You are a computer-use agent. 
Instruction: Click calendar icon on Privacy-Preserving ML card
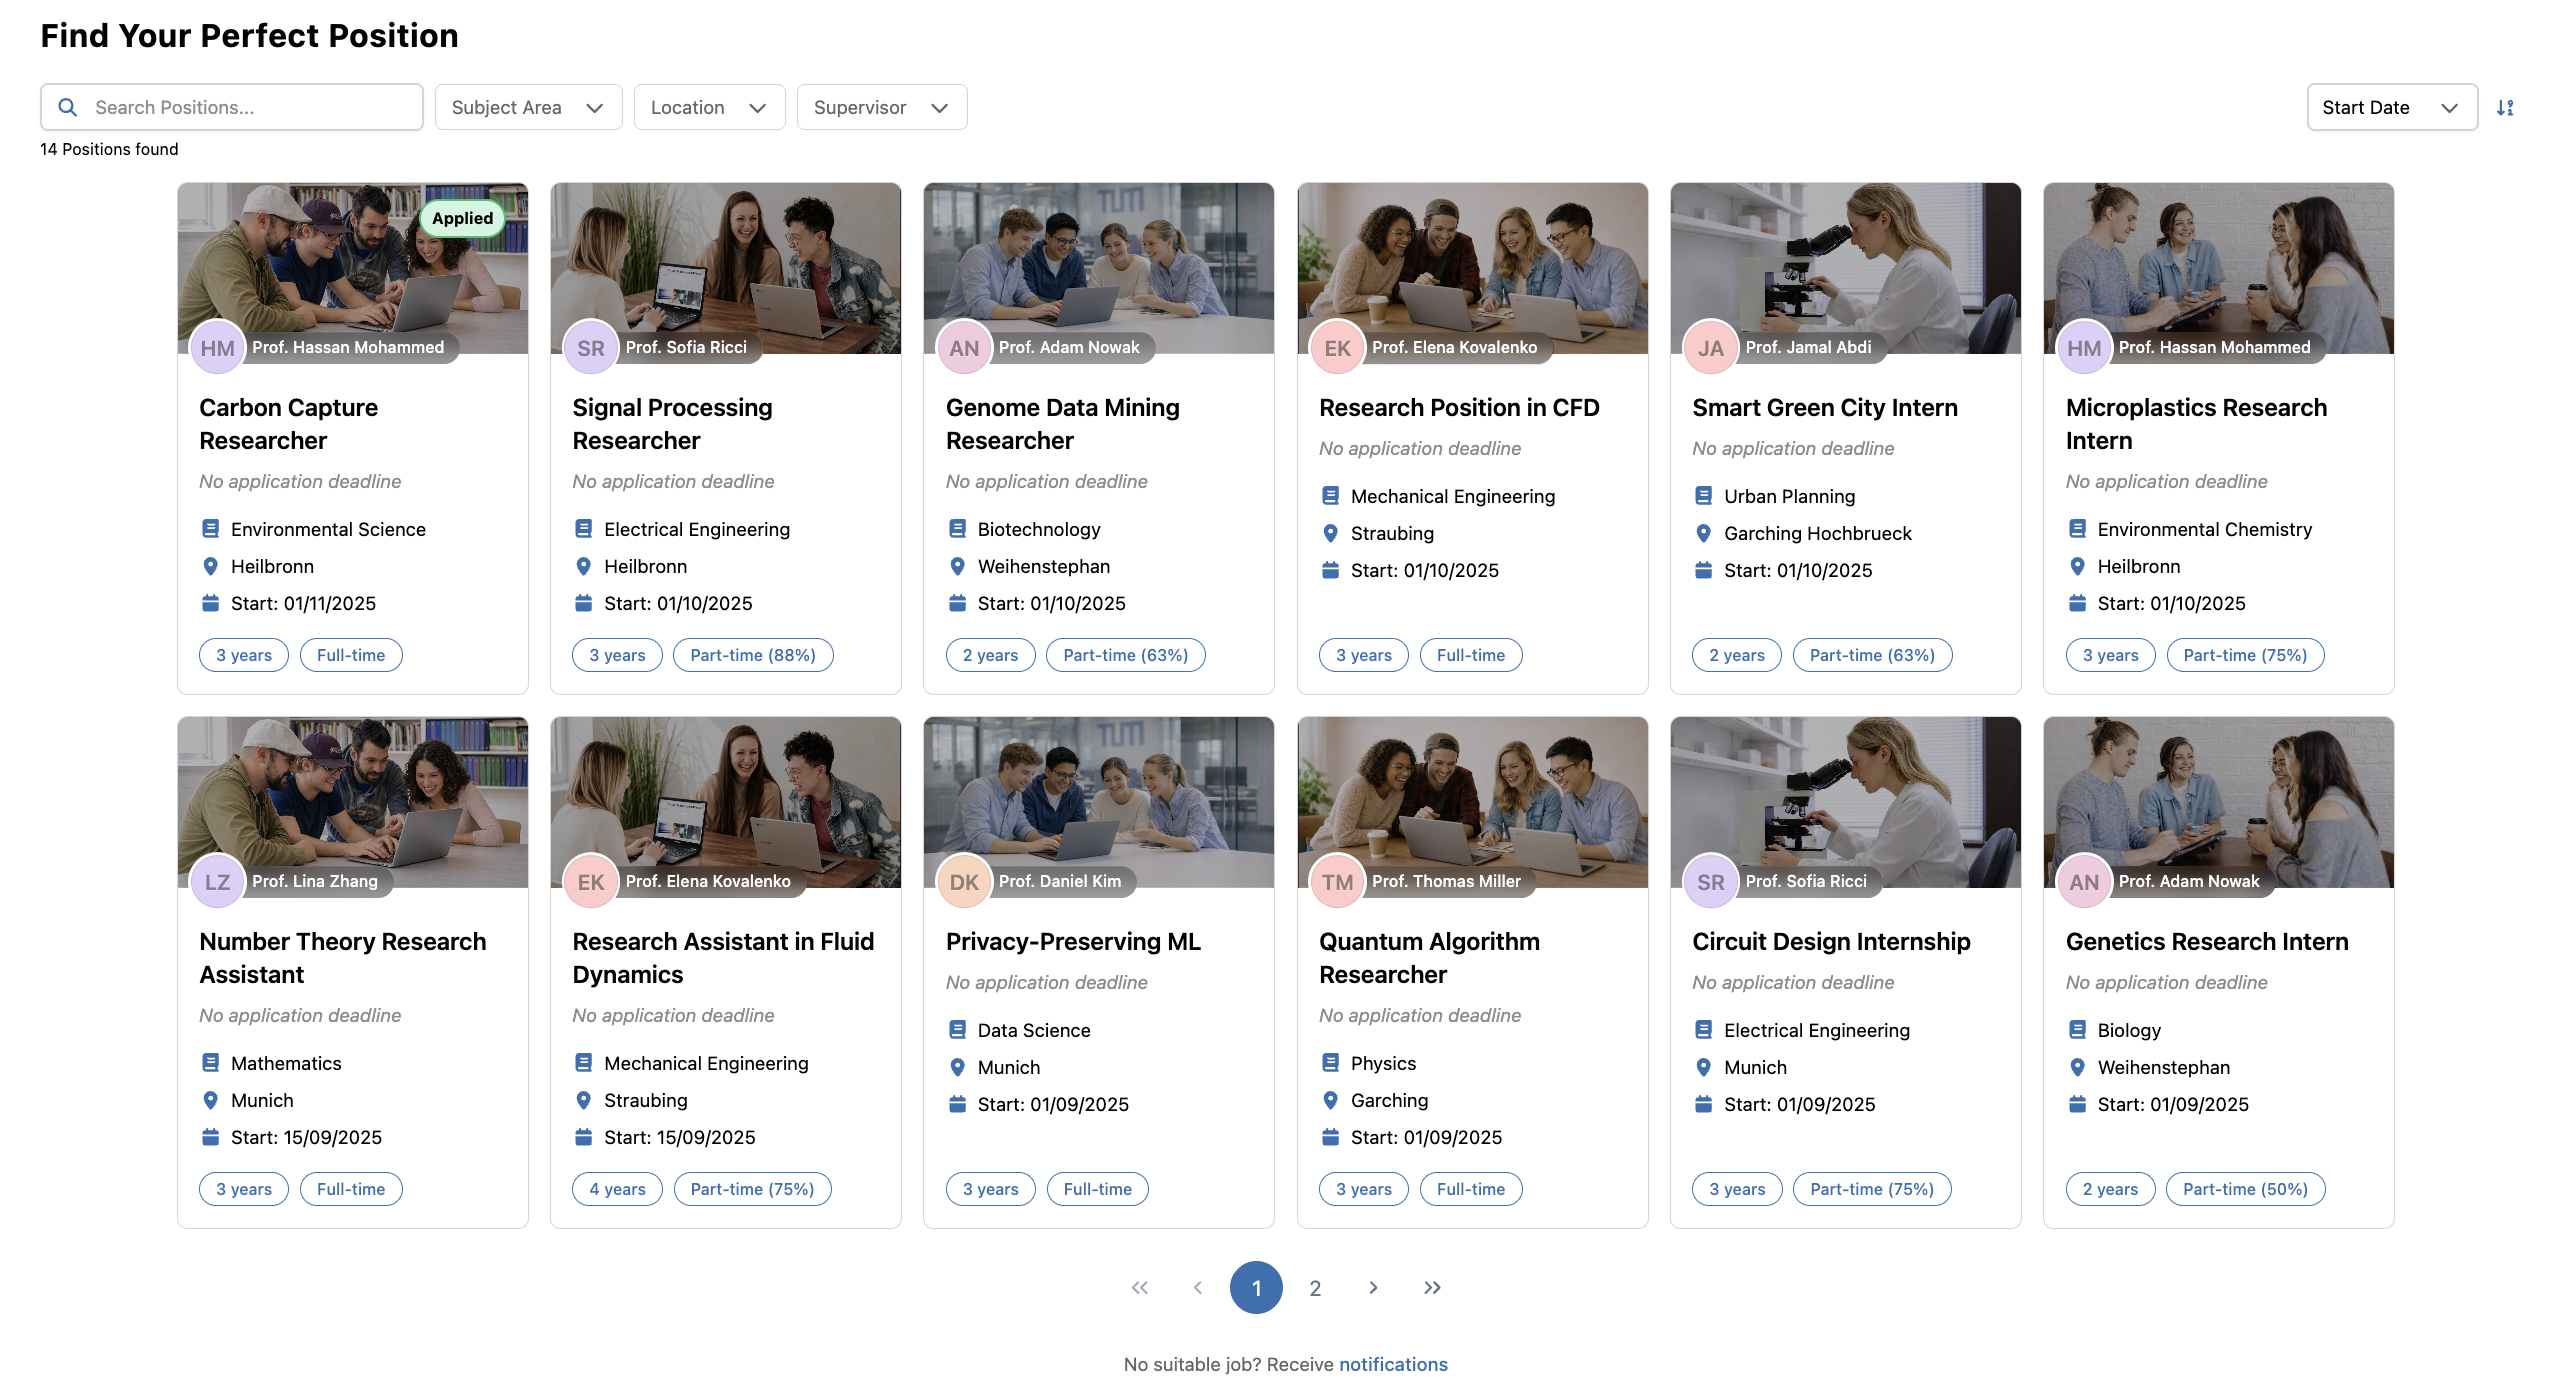[957, 1104]
